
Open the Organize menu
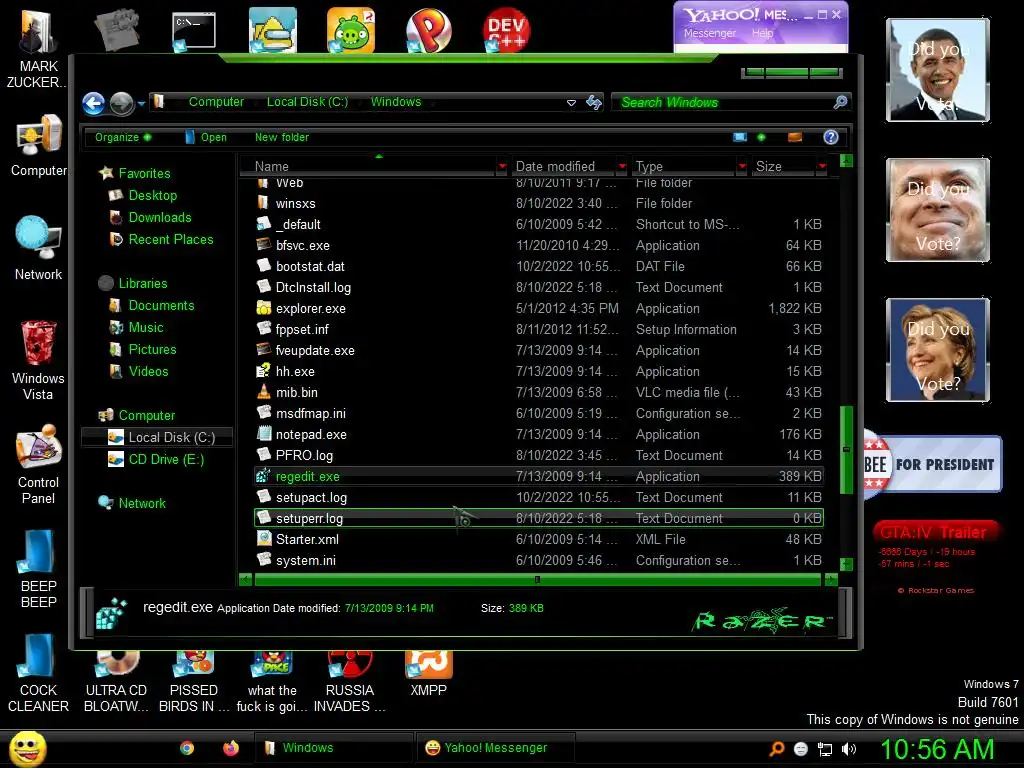click(x=123, y=137)
